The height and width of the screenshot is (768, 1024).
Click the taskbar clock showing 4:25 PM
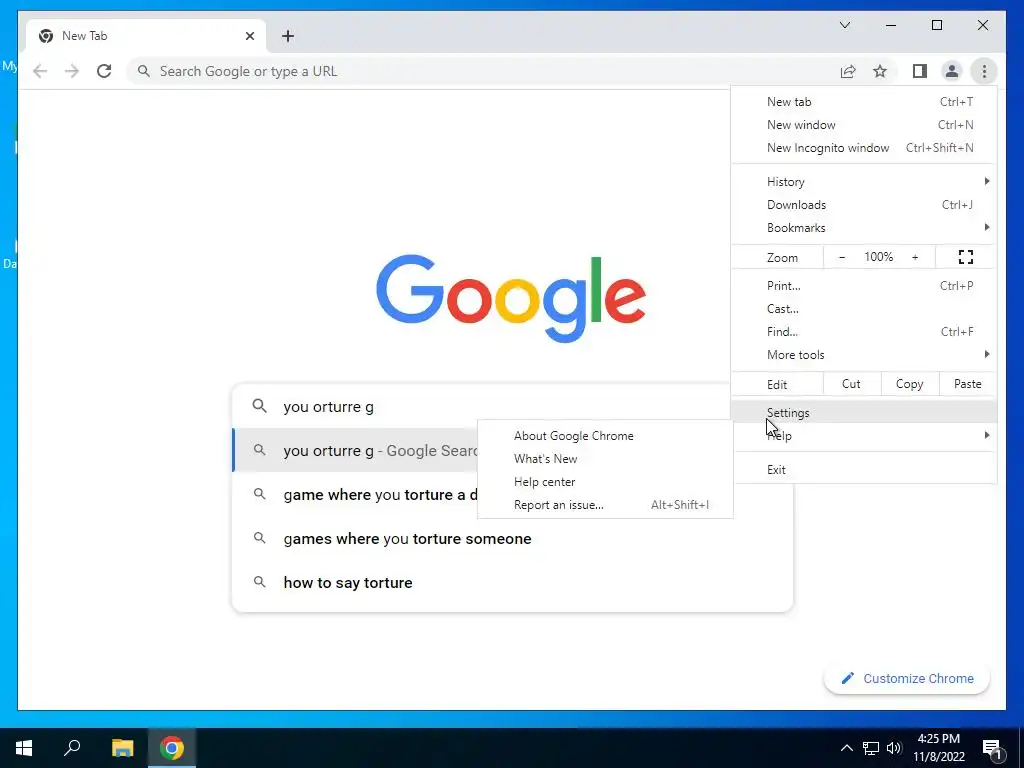coord(938,748)
